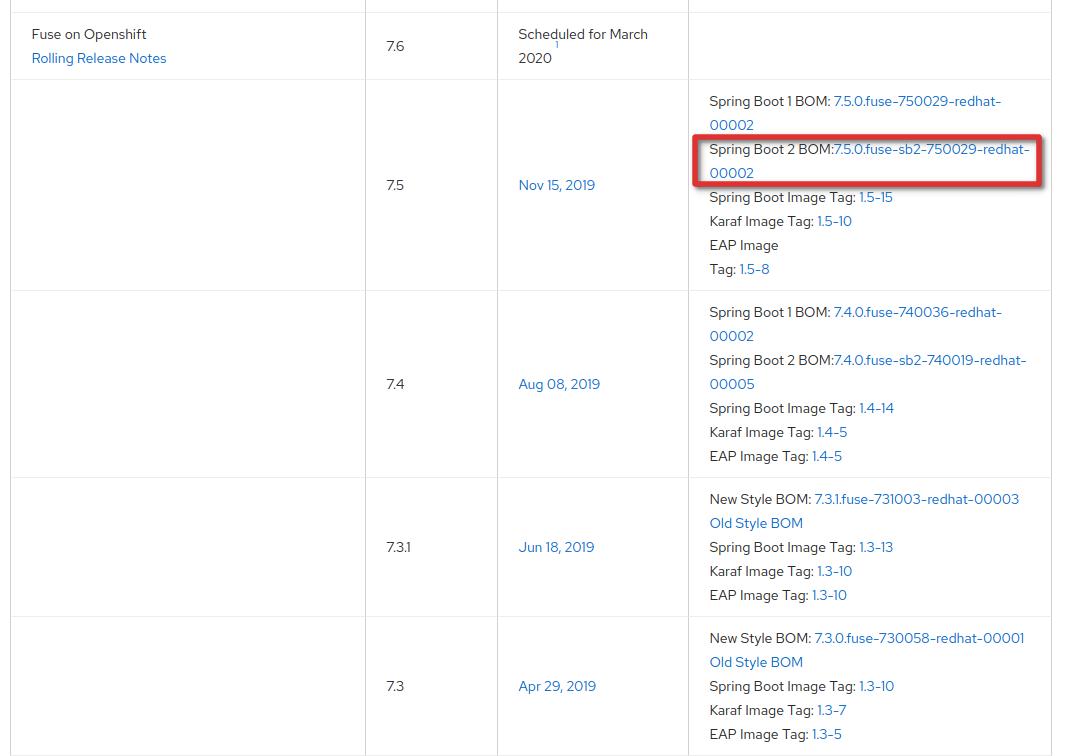The image size is (1075, 756).
Task: Open Old Style BOM link for 7.3.1
Action: [756, 523]
